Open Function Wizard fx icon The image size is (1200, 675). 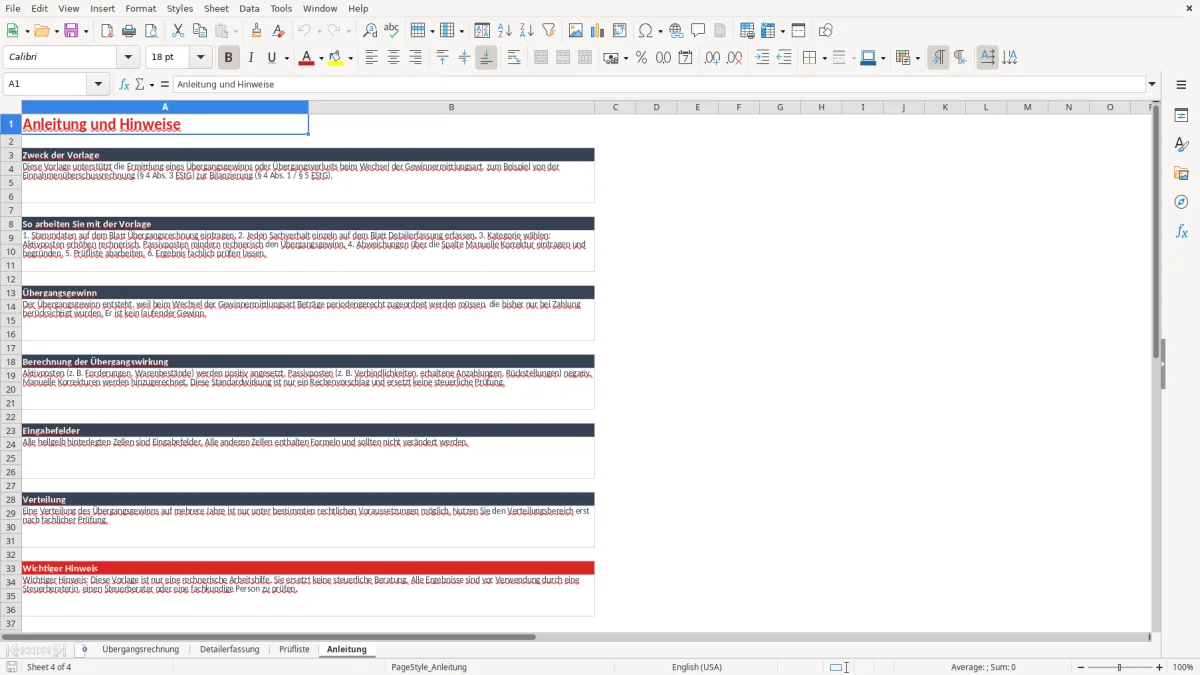coord(124,84)
